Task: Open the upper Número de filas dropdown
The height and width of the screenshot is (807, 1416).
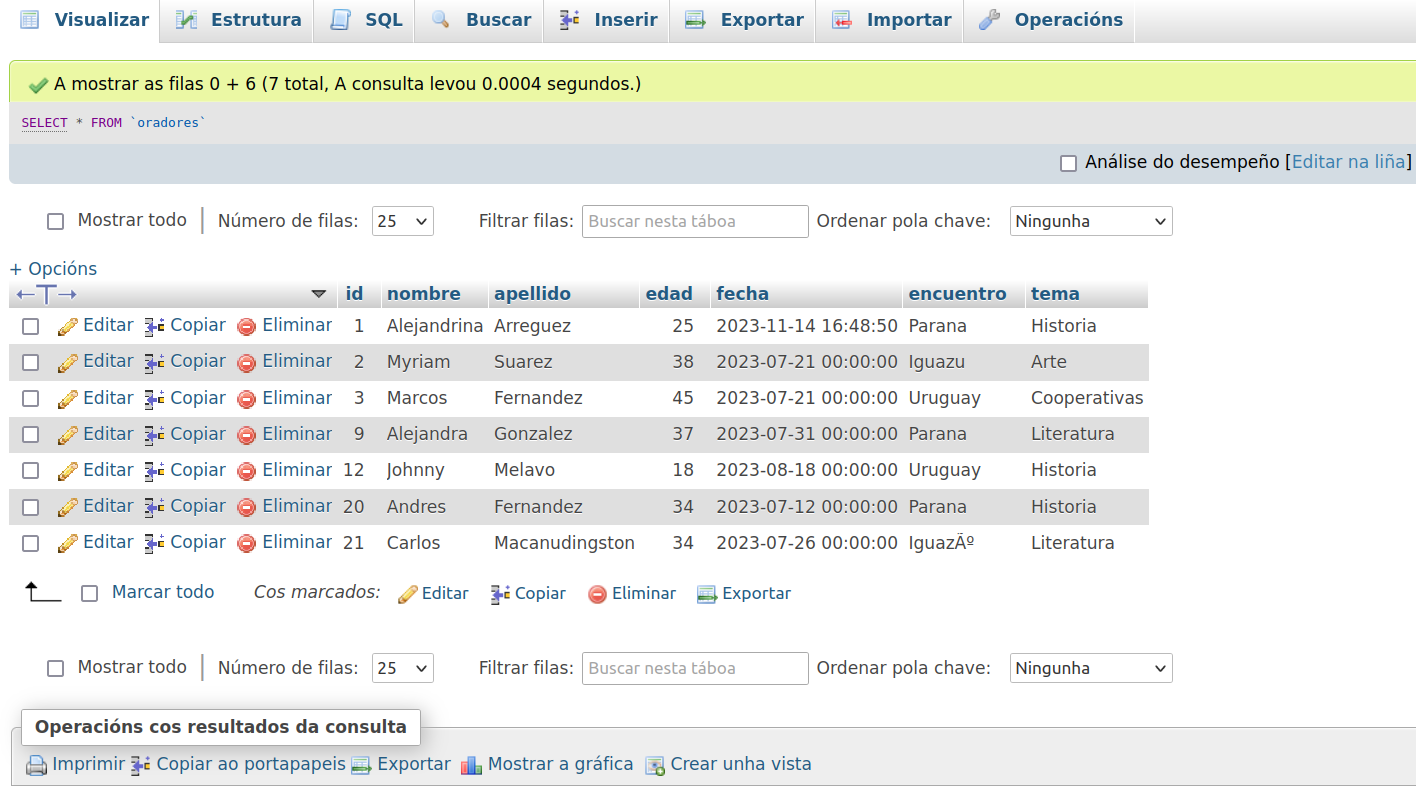Action: coord(403,221)
